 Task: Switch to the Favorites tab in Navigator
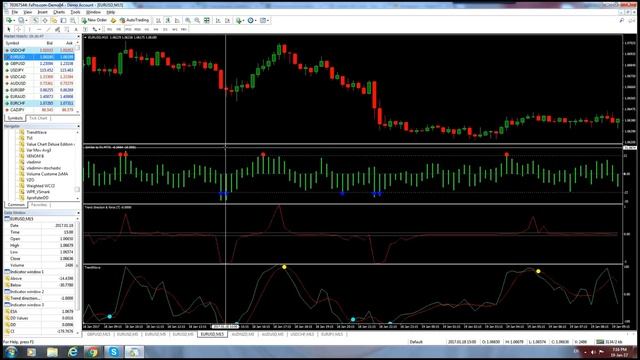click(x=40, y=205)
